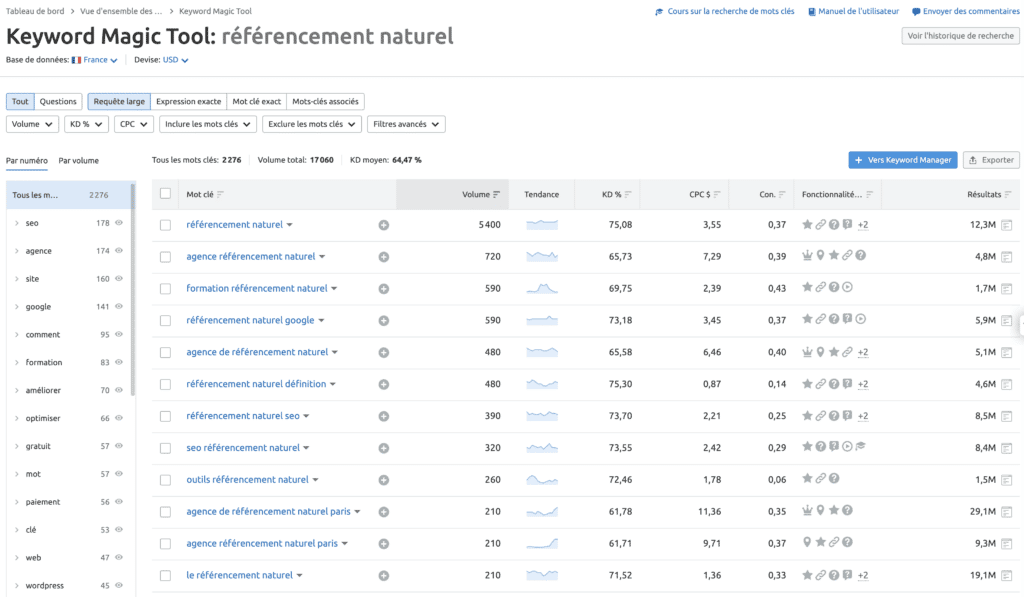Click 'Voir l'historique de recherche' button
This screenshot has height=597, width=1024.
click(x=961, y=36)
